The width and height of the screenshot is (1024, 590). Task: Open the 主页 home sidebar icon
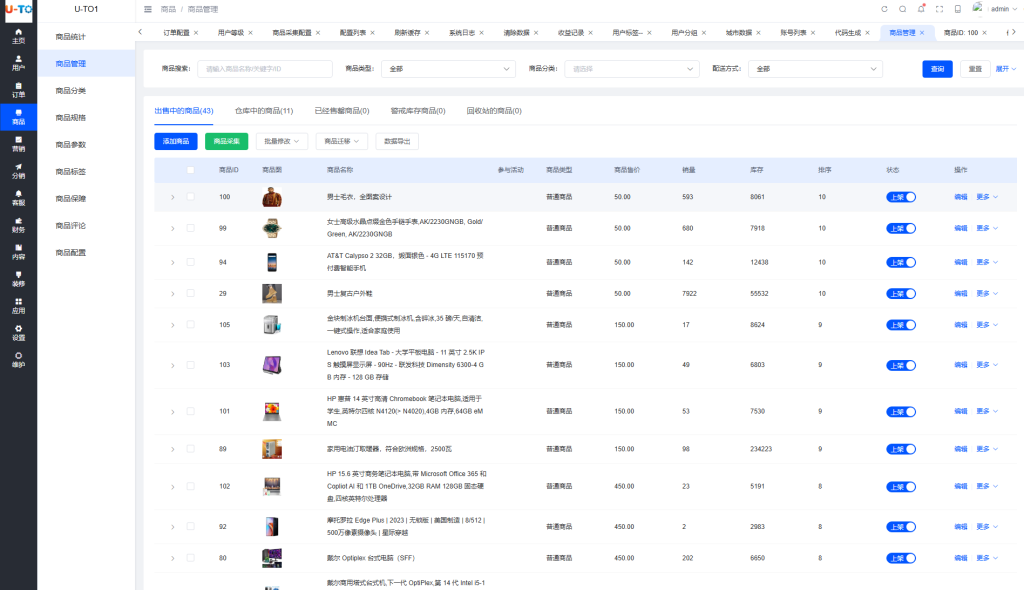tap(18, 36)
